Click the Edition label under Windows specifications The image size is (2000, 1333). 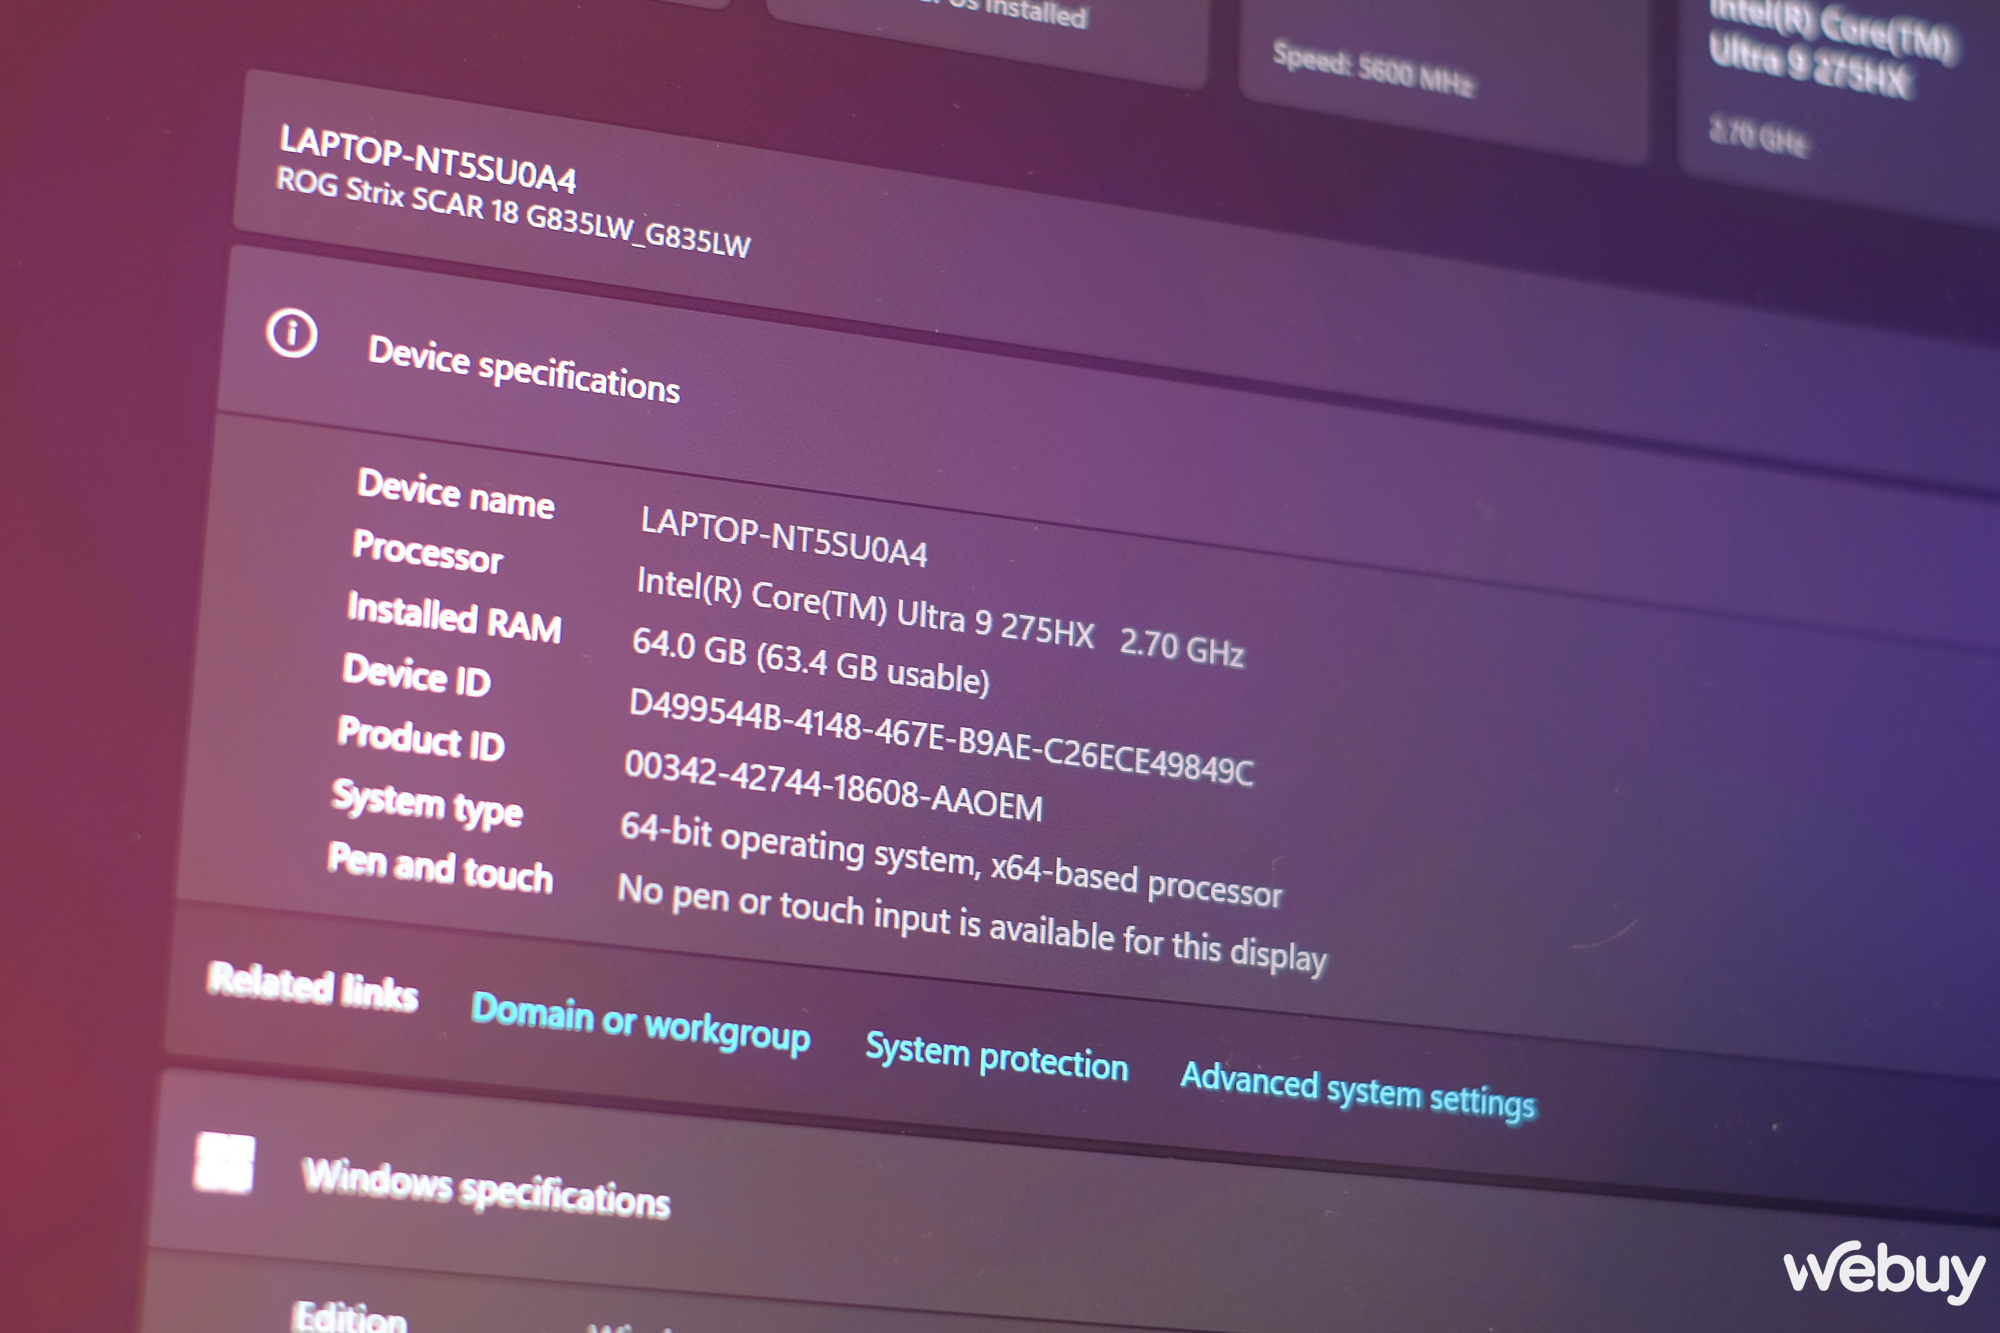[350, 1316]
